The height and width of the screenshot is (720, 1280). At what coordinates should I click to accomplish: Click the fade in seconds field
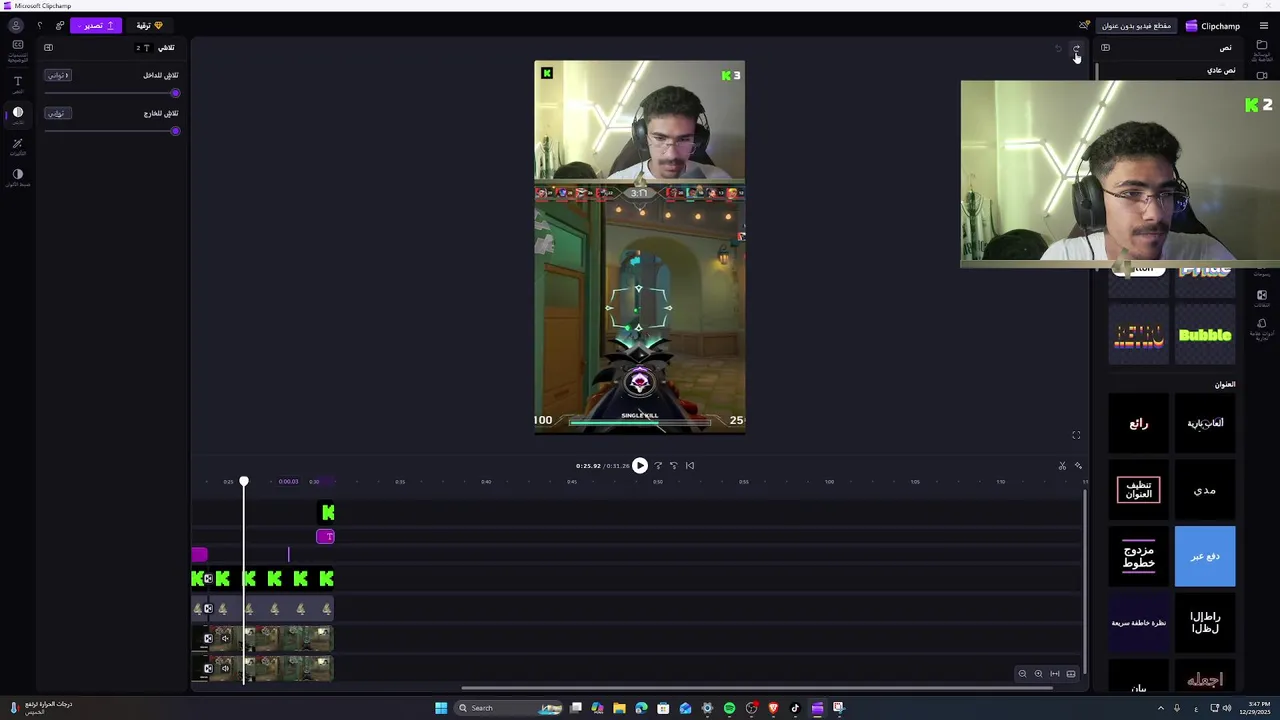58,75
